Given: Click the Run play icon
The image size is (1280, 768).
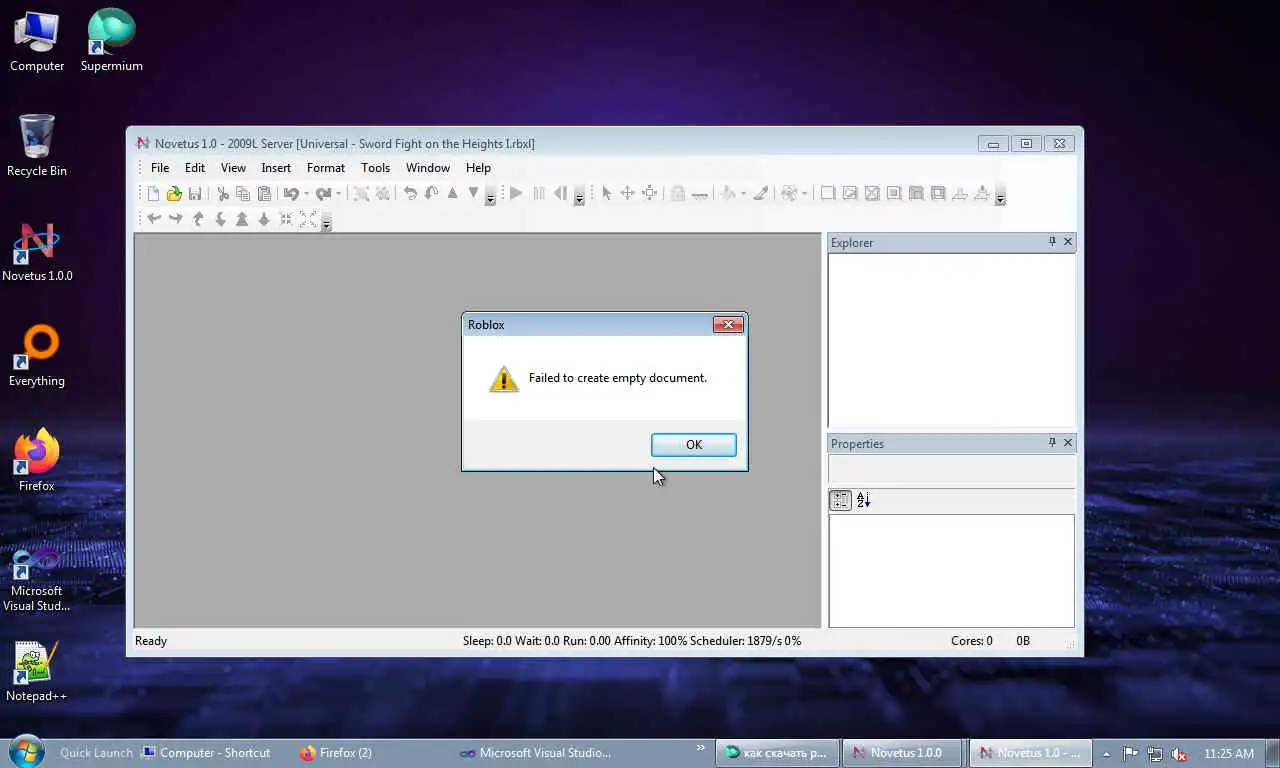Looking at the screenshot, I should pos(516,194).
